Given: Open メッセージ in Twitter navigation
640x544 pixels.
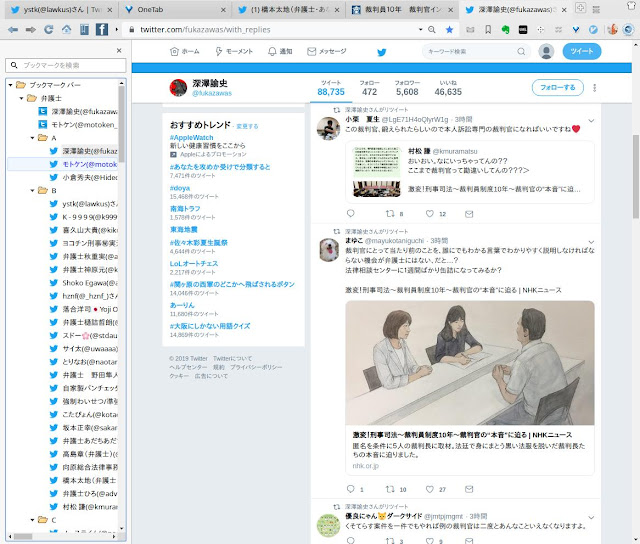Looking at the screenshot, I should click(x=327, y=51).
